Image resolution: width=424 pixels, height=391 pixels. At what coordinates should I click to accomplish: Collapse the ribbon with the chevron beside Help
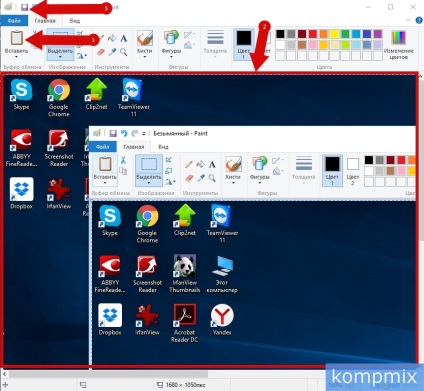coord(408,21)
